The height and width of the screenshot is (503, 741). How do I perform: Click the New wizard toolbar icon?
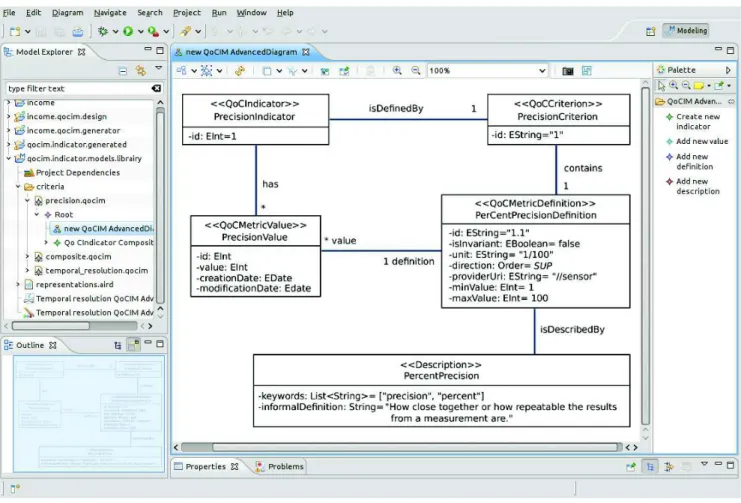point(15,32)
